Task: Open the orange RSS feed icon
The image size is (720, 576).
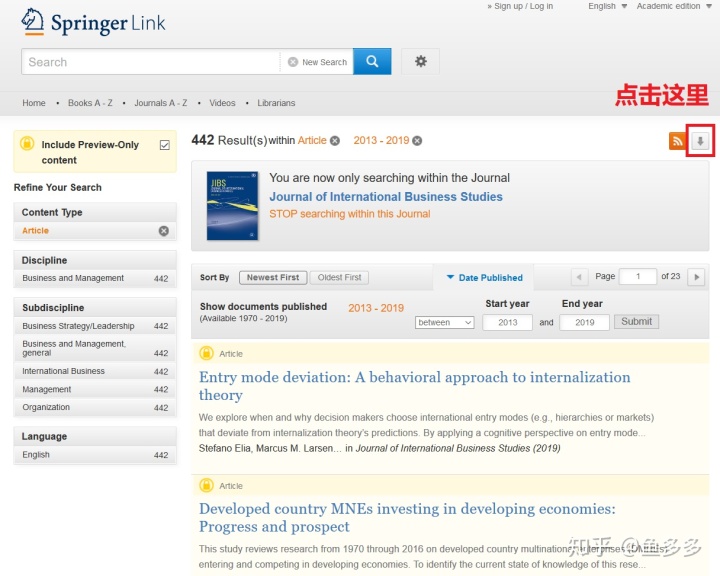Action: pyautogui.click(x=677, y=141)
